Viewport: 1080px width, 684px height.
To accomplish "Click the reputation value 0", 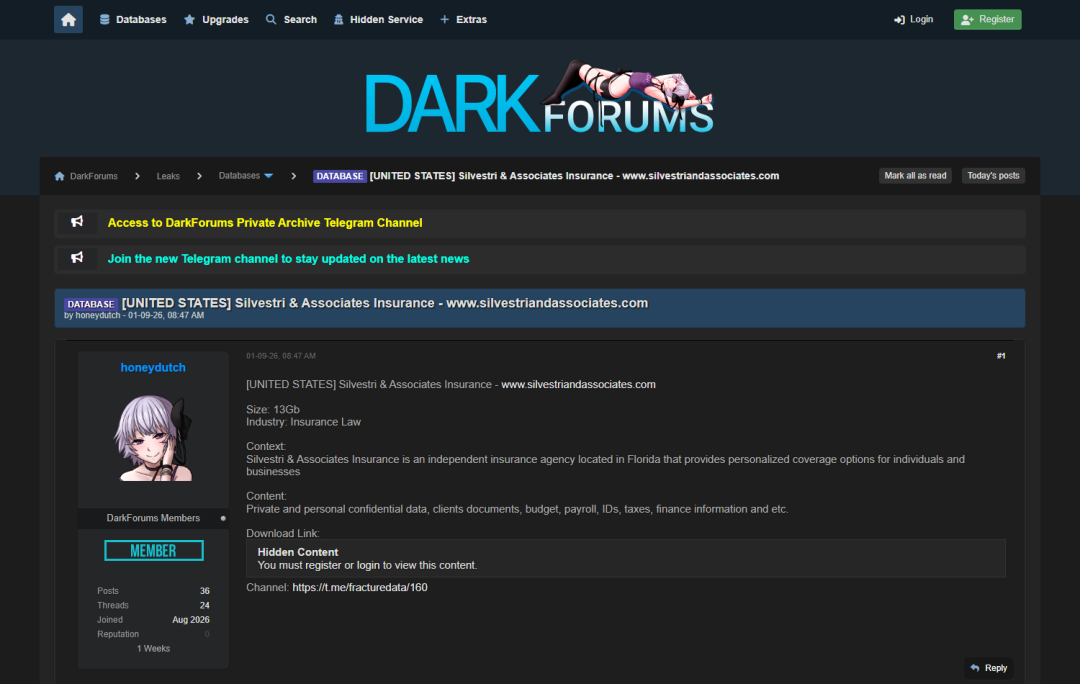I will coord(207,634).
